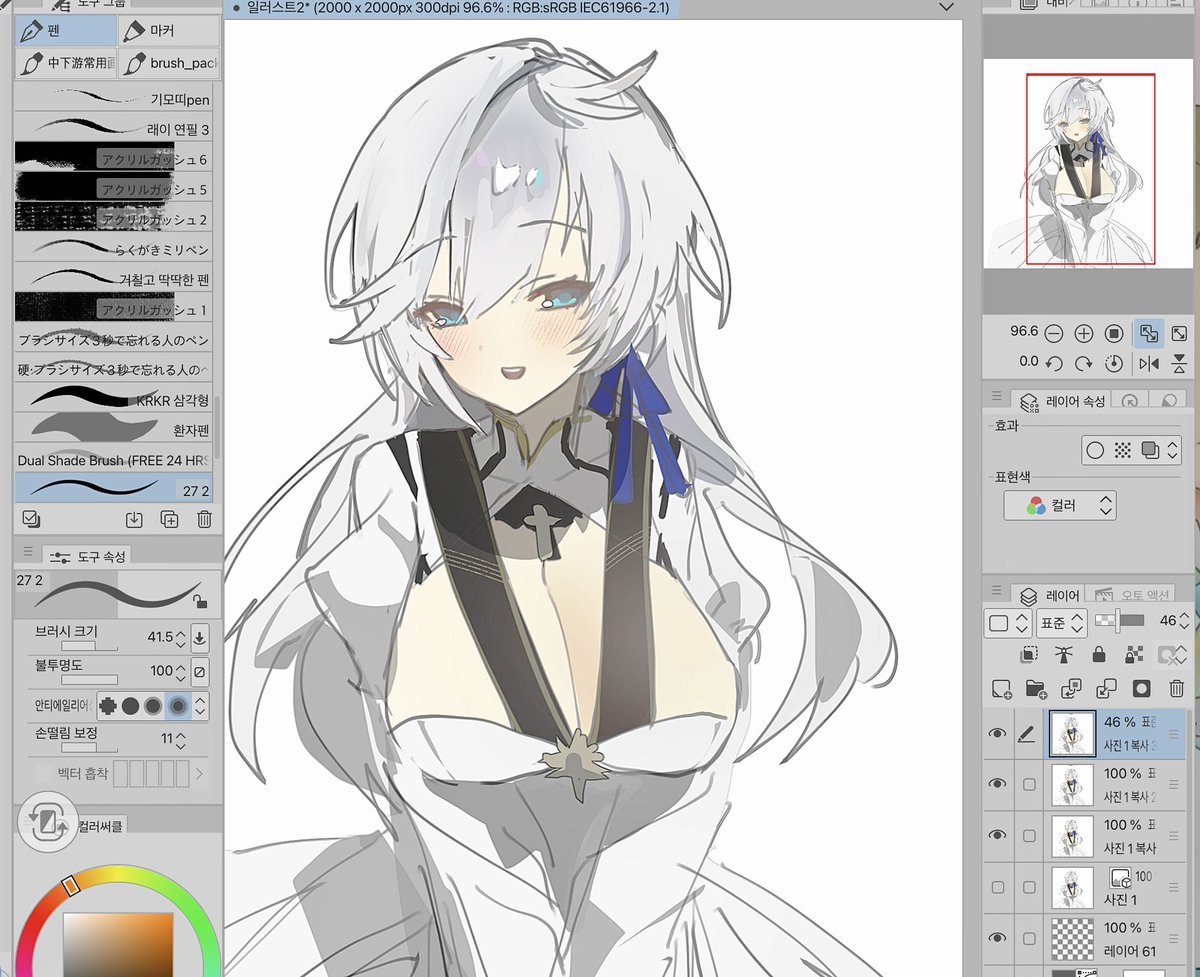
Task: Pick the アクリルガッシュ 1 brush
Action: pos(114,309)
